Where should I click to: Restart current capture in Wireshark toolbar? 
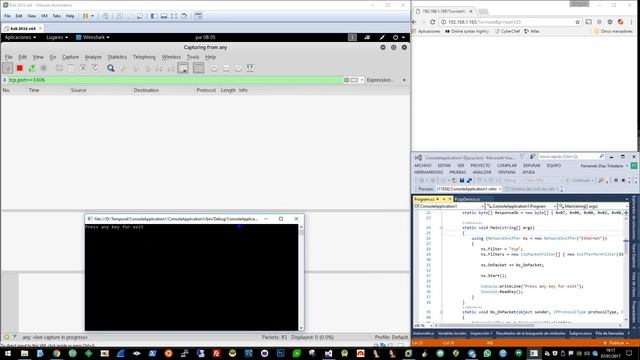tap(31, 68)
